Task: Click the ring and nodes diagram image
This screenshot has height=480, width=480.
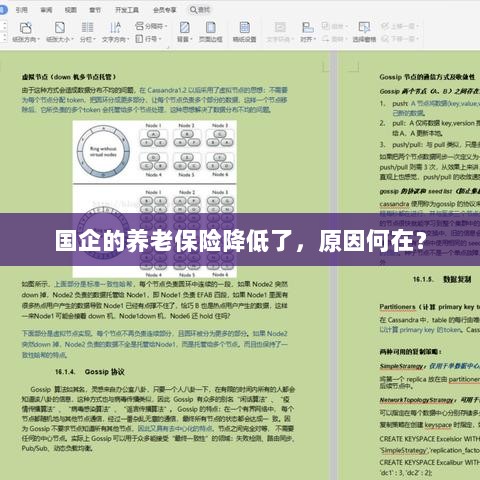Action: (x=155, y=199)
